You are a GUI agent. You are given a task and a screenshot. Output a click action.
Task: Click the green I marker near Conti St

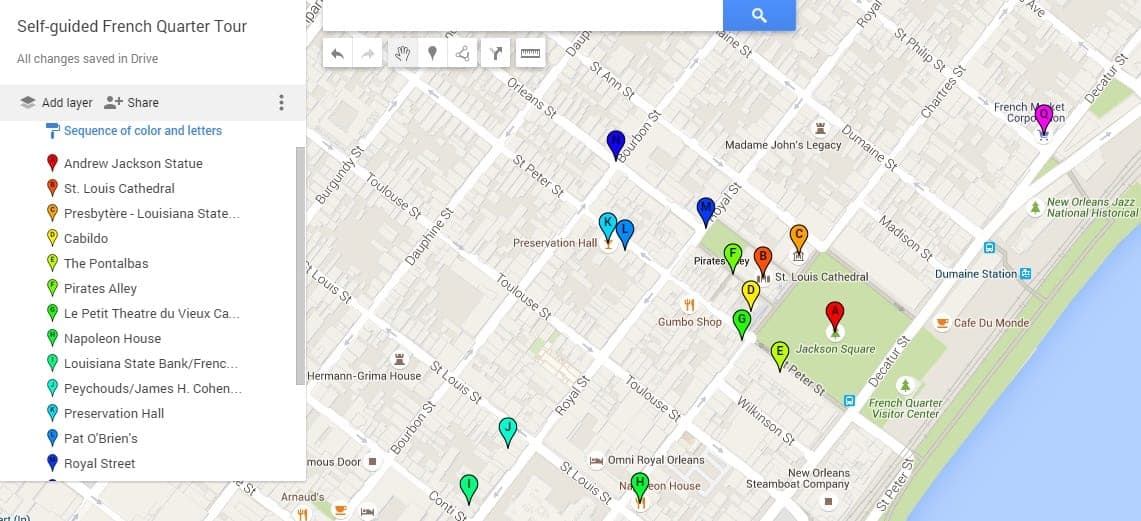(x=469, y=490)
